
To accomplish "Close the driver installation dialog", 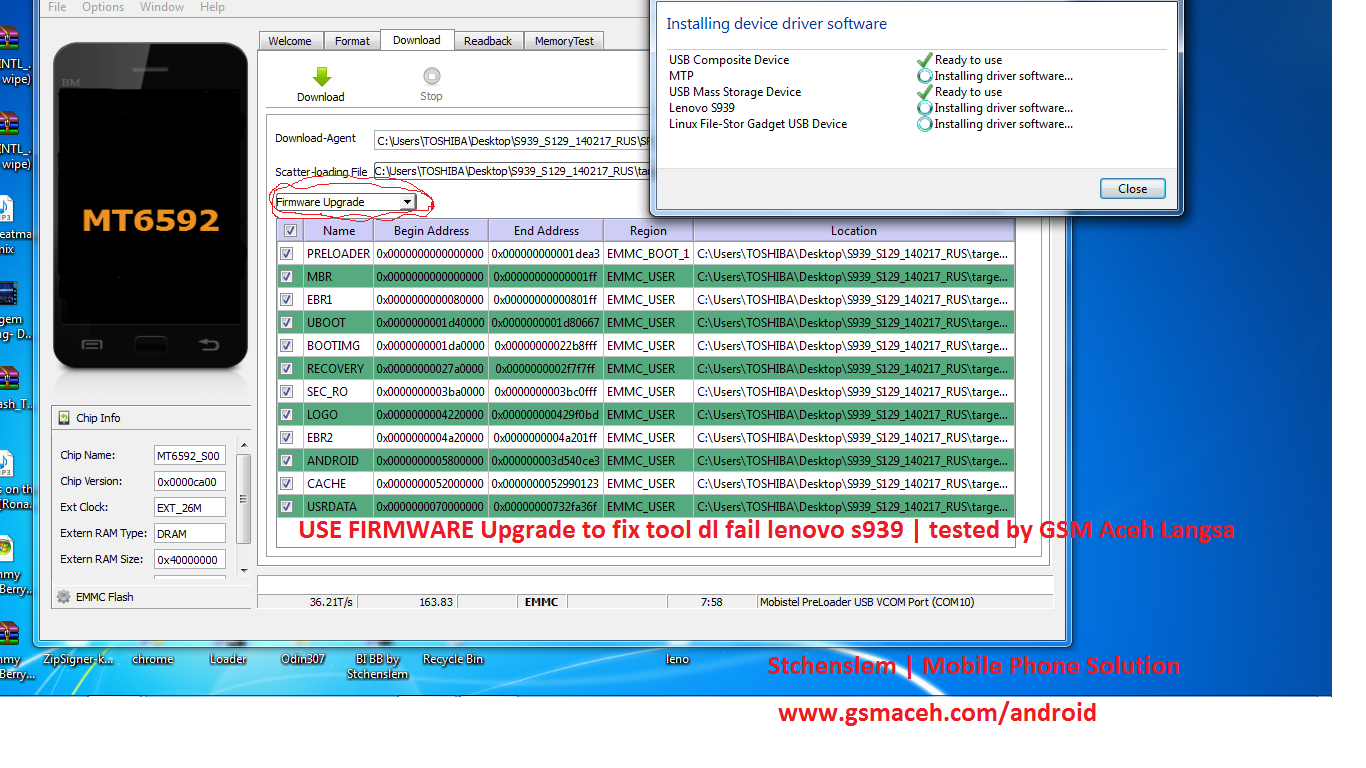I will [1132, 189].
